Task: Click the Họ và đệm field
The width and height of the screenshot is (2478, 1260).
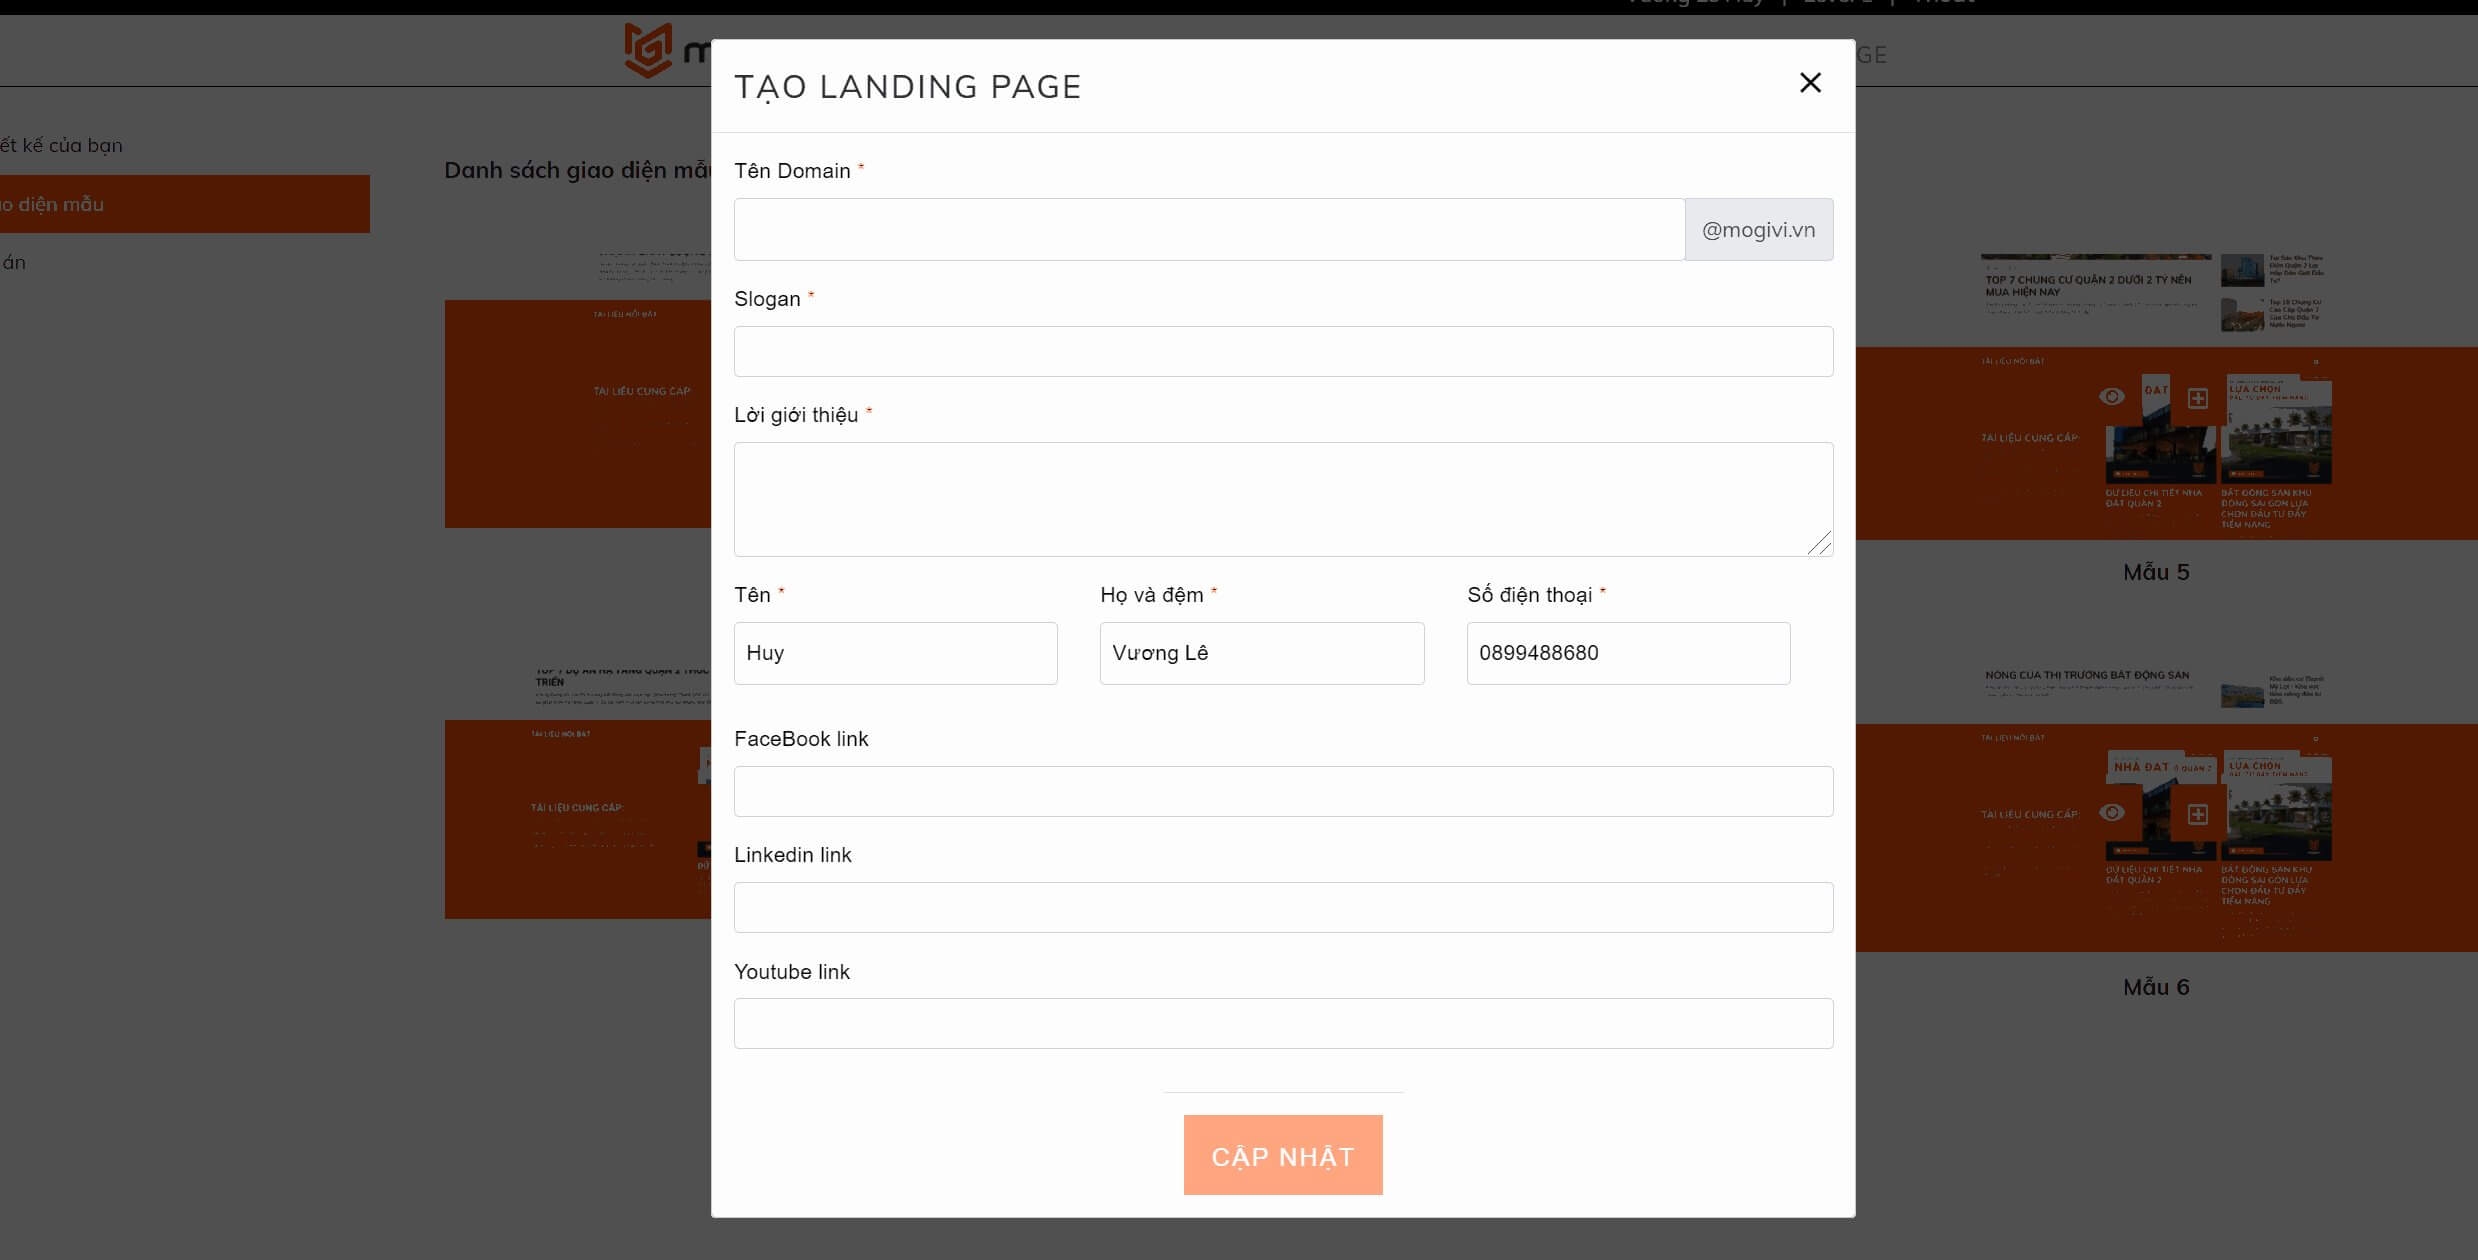Action: click(1261, 653)
